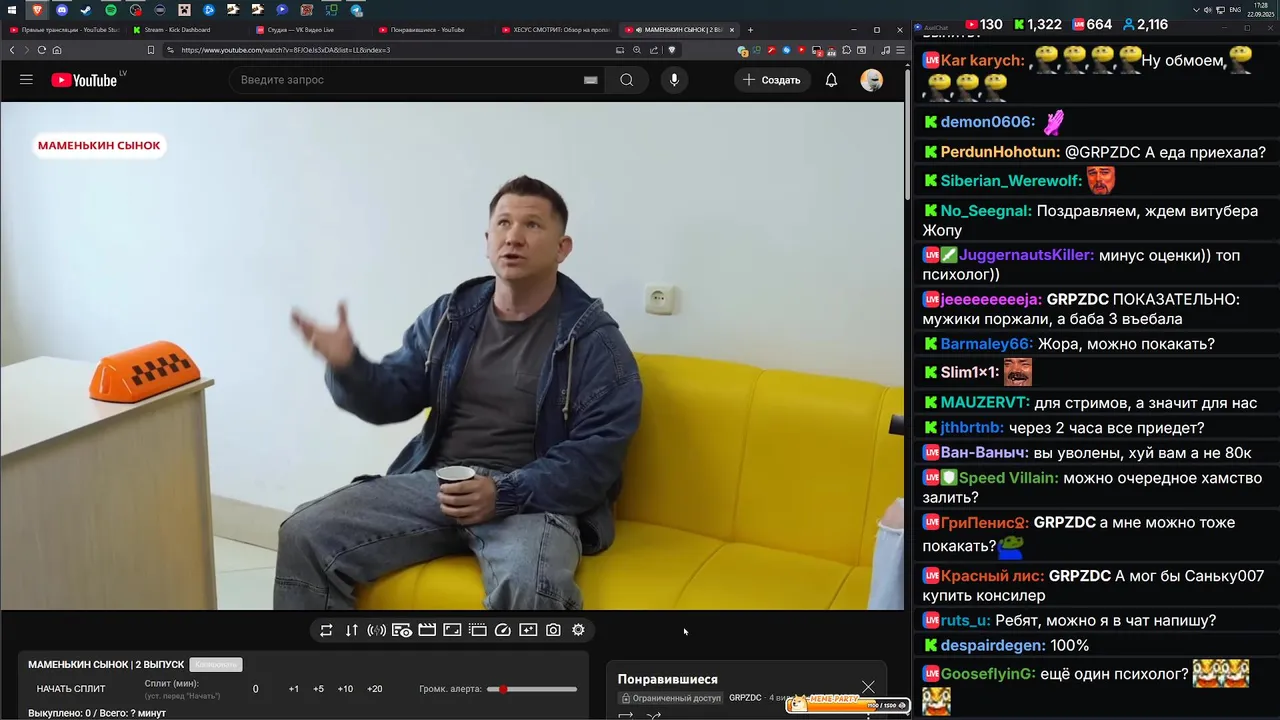Open YouTube notifications bell
The image size is (1280, 720).
click(x=831, y=80)
